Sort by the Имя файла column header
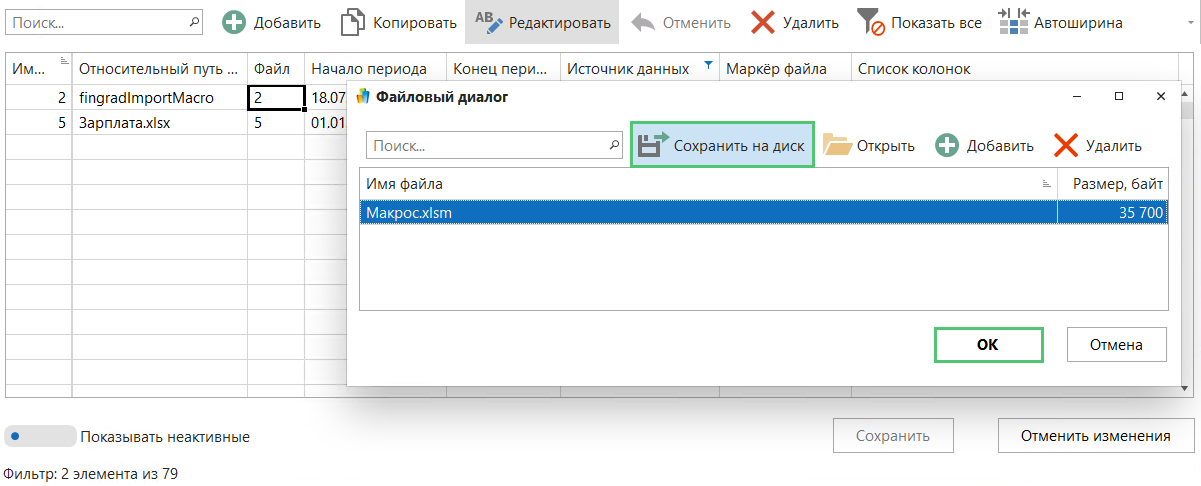 [700, 183]
